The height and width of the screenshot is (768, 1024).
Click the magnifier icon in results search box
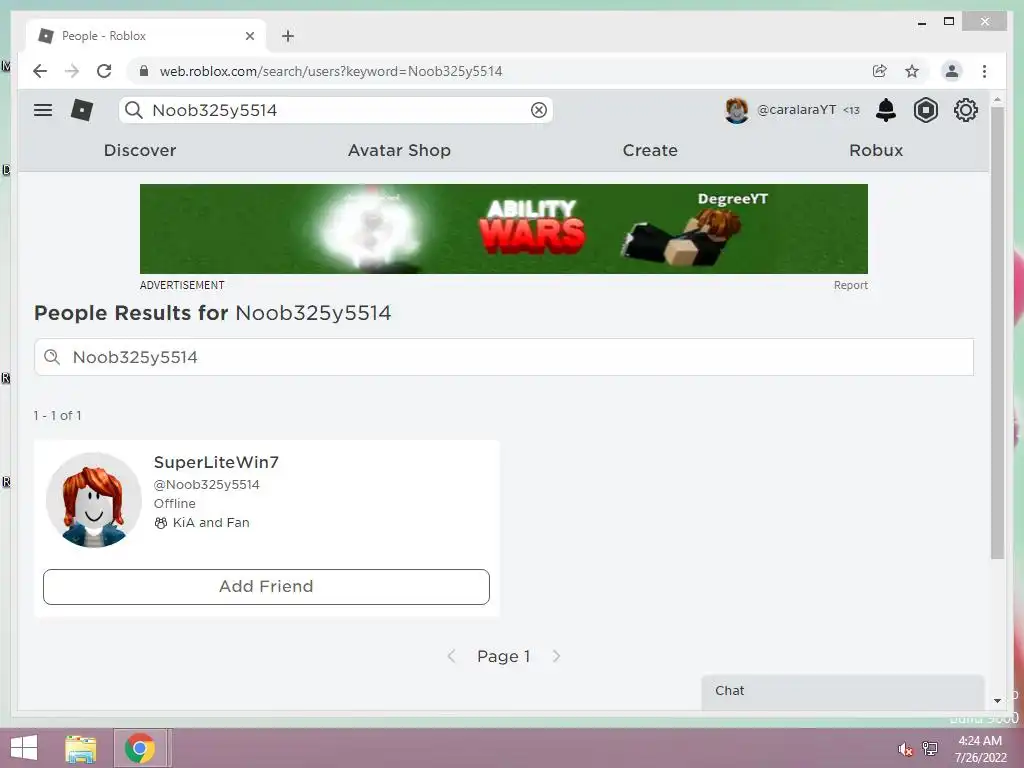[52, 357]
